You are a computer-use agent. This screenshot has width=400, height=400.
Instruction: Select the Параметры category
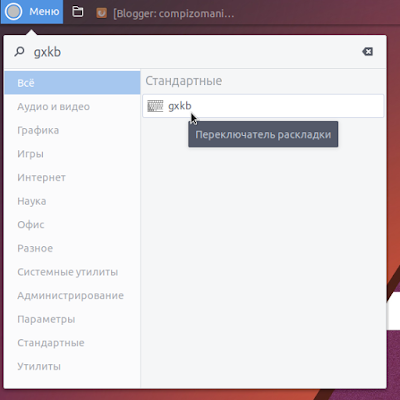coord(72,319)
